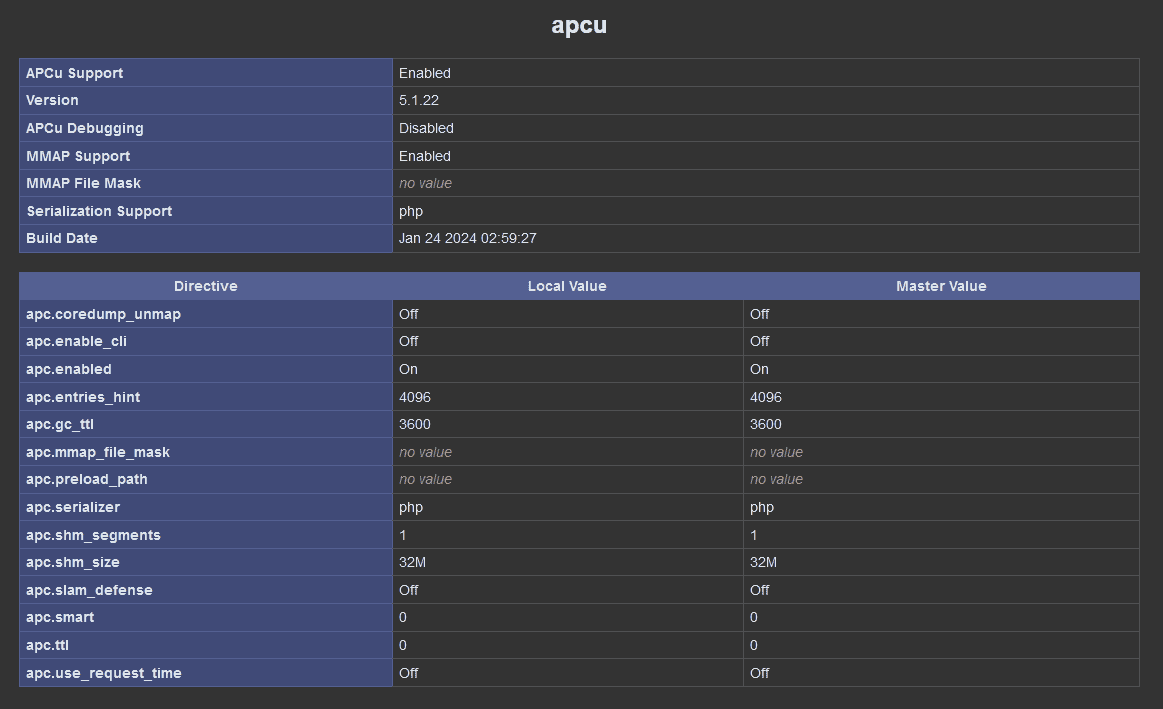1163x709 pixels.
Task: Click the php value of Serialization Support
Action: [411, 211]
